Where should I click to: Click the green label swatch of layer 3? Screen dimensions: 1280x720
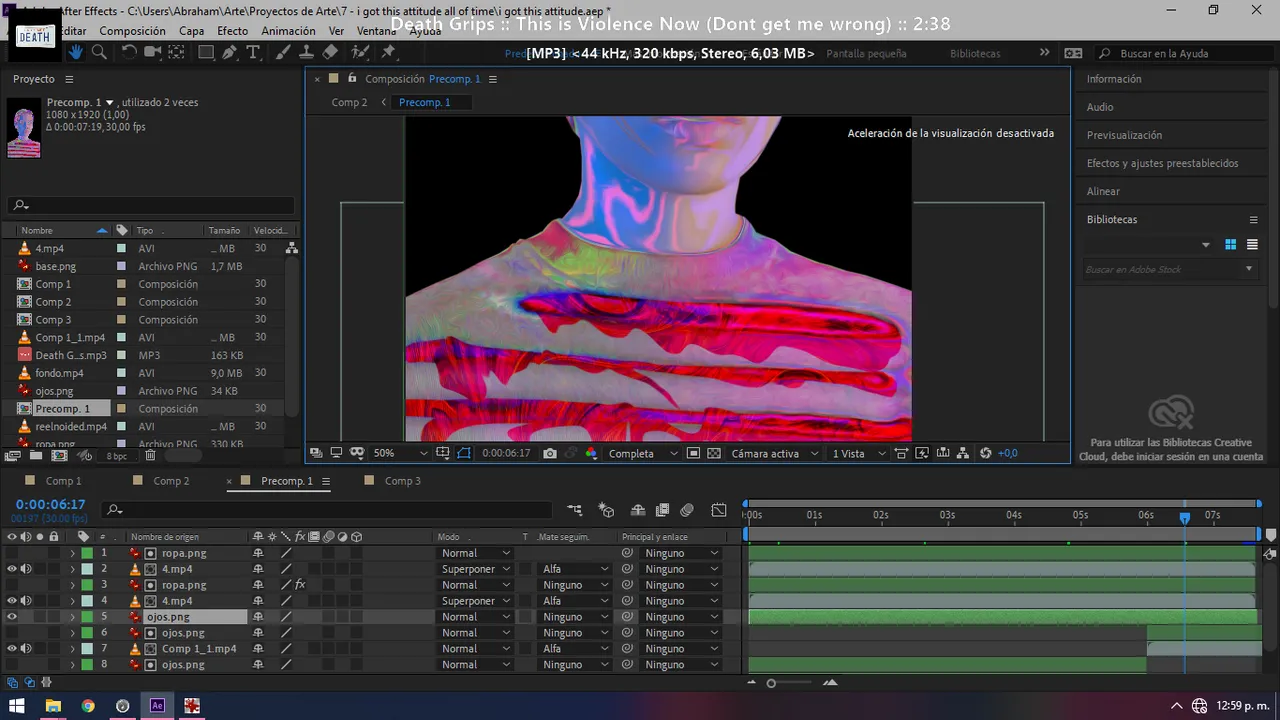click(87, 585)
